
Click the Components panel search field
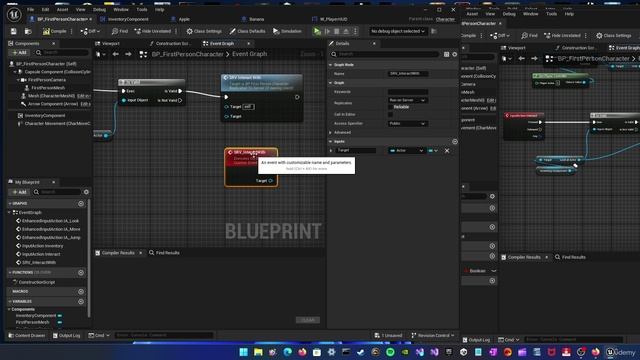coord(62,53)
